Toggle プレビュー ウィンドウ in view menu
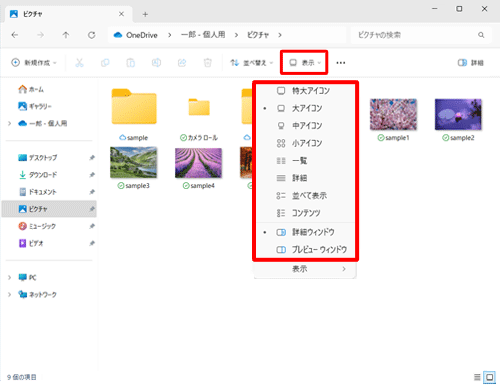500x388 pixels. [x=305, y=249]
